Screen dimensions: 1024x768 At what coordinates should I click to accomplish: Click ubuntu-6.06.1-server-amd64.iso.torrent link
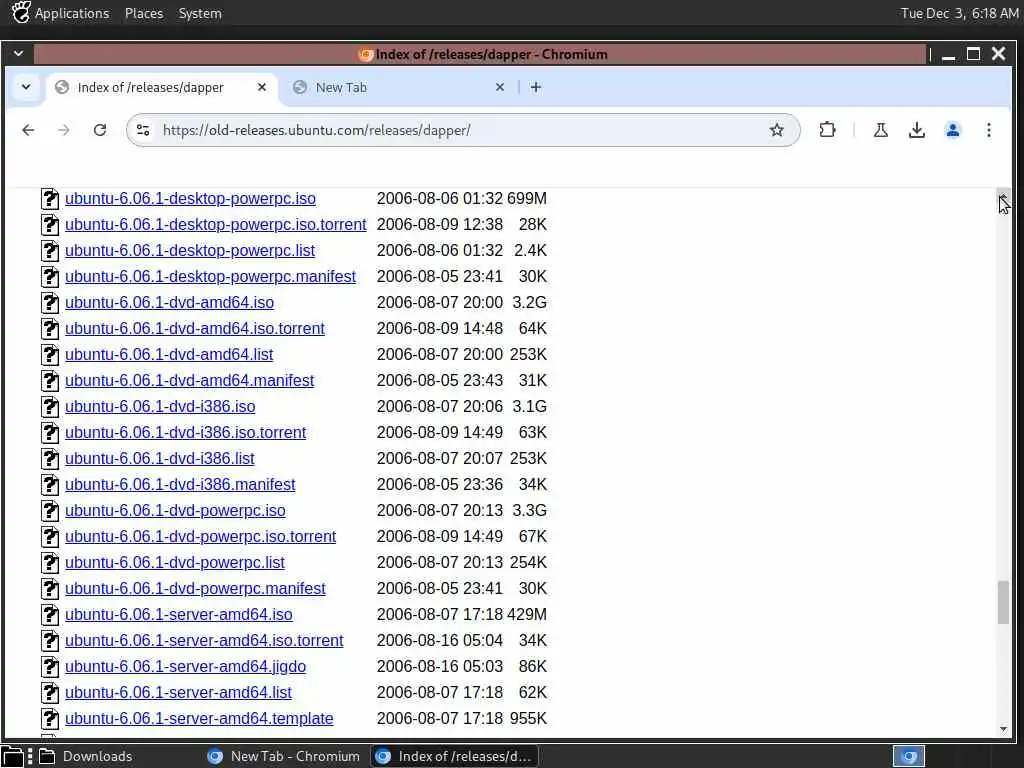(204, 641)
